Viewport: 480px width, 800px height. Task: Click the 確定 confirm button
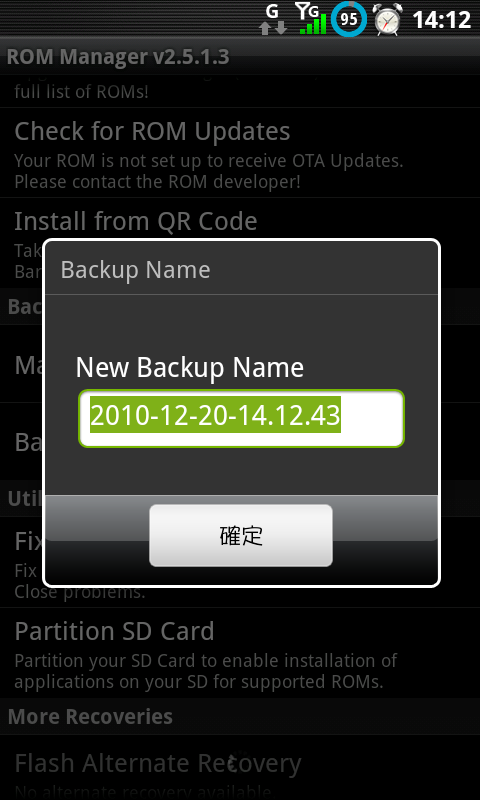[x=241, y=535]
